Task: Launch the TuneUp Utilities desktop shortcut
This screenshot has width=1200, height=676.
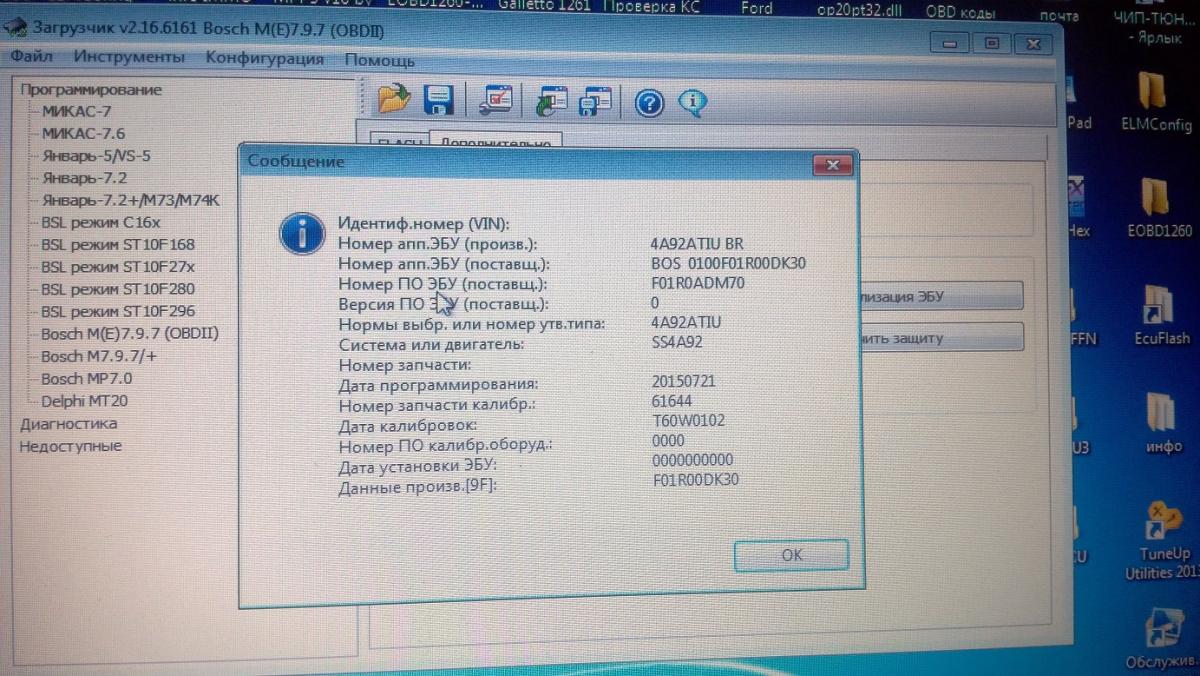Action: [x=1160, y=540]
